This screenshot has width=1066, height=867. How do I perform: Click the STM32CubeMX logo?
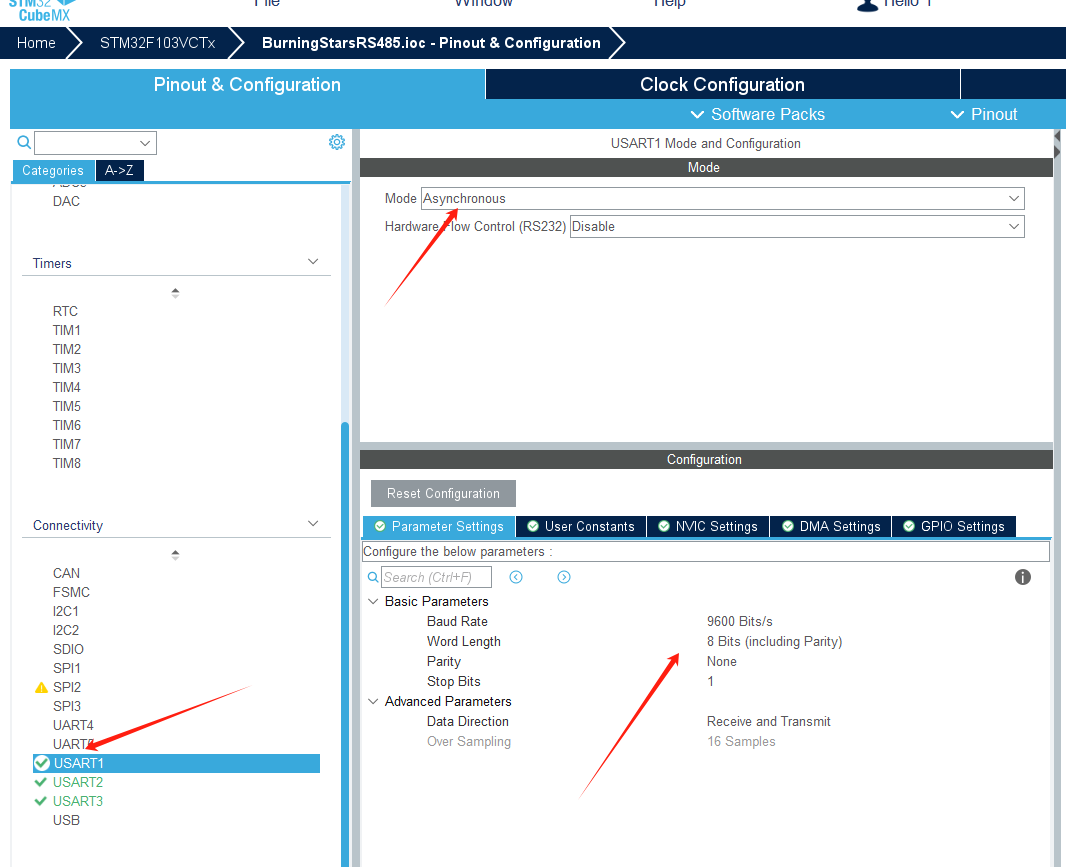42,10
